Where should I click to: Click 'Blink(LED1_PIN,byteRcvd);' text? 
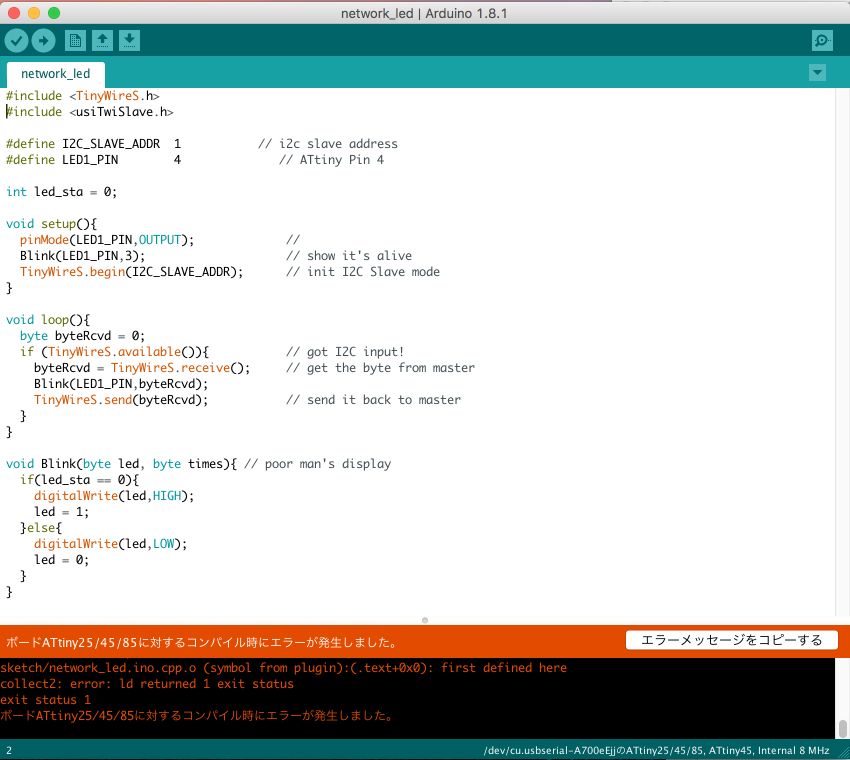121,384
